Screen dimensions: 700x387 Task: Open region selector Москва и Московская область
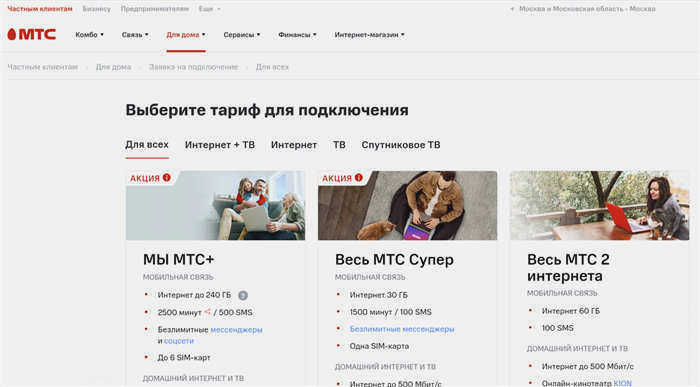[x=587, y=9]
